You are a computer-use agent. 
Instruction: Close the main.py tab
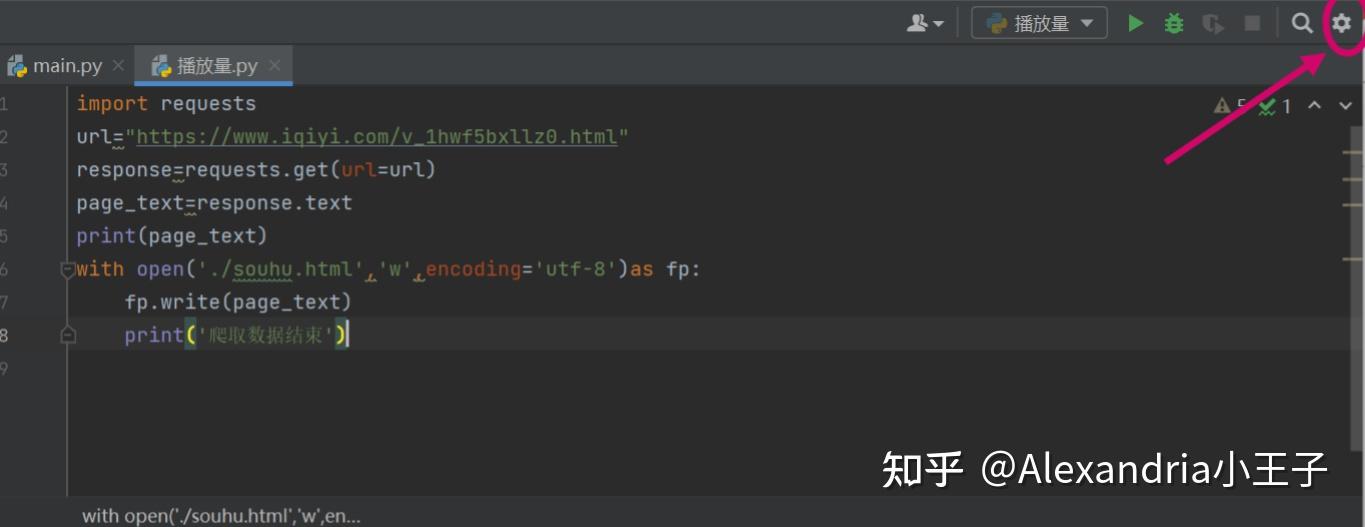click(118, 66)
